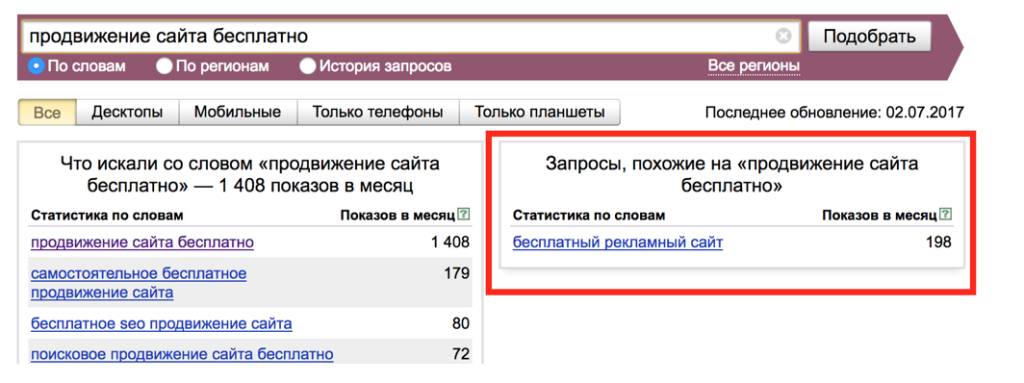
Task: Open 'продвижение сайта бесплатно' query link
Action: (x=142, y=242)
